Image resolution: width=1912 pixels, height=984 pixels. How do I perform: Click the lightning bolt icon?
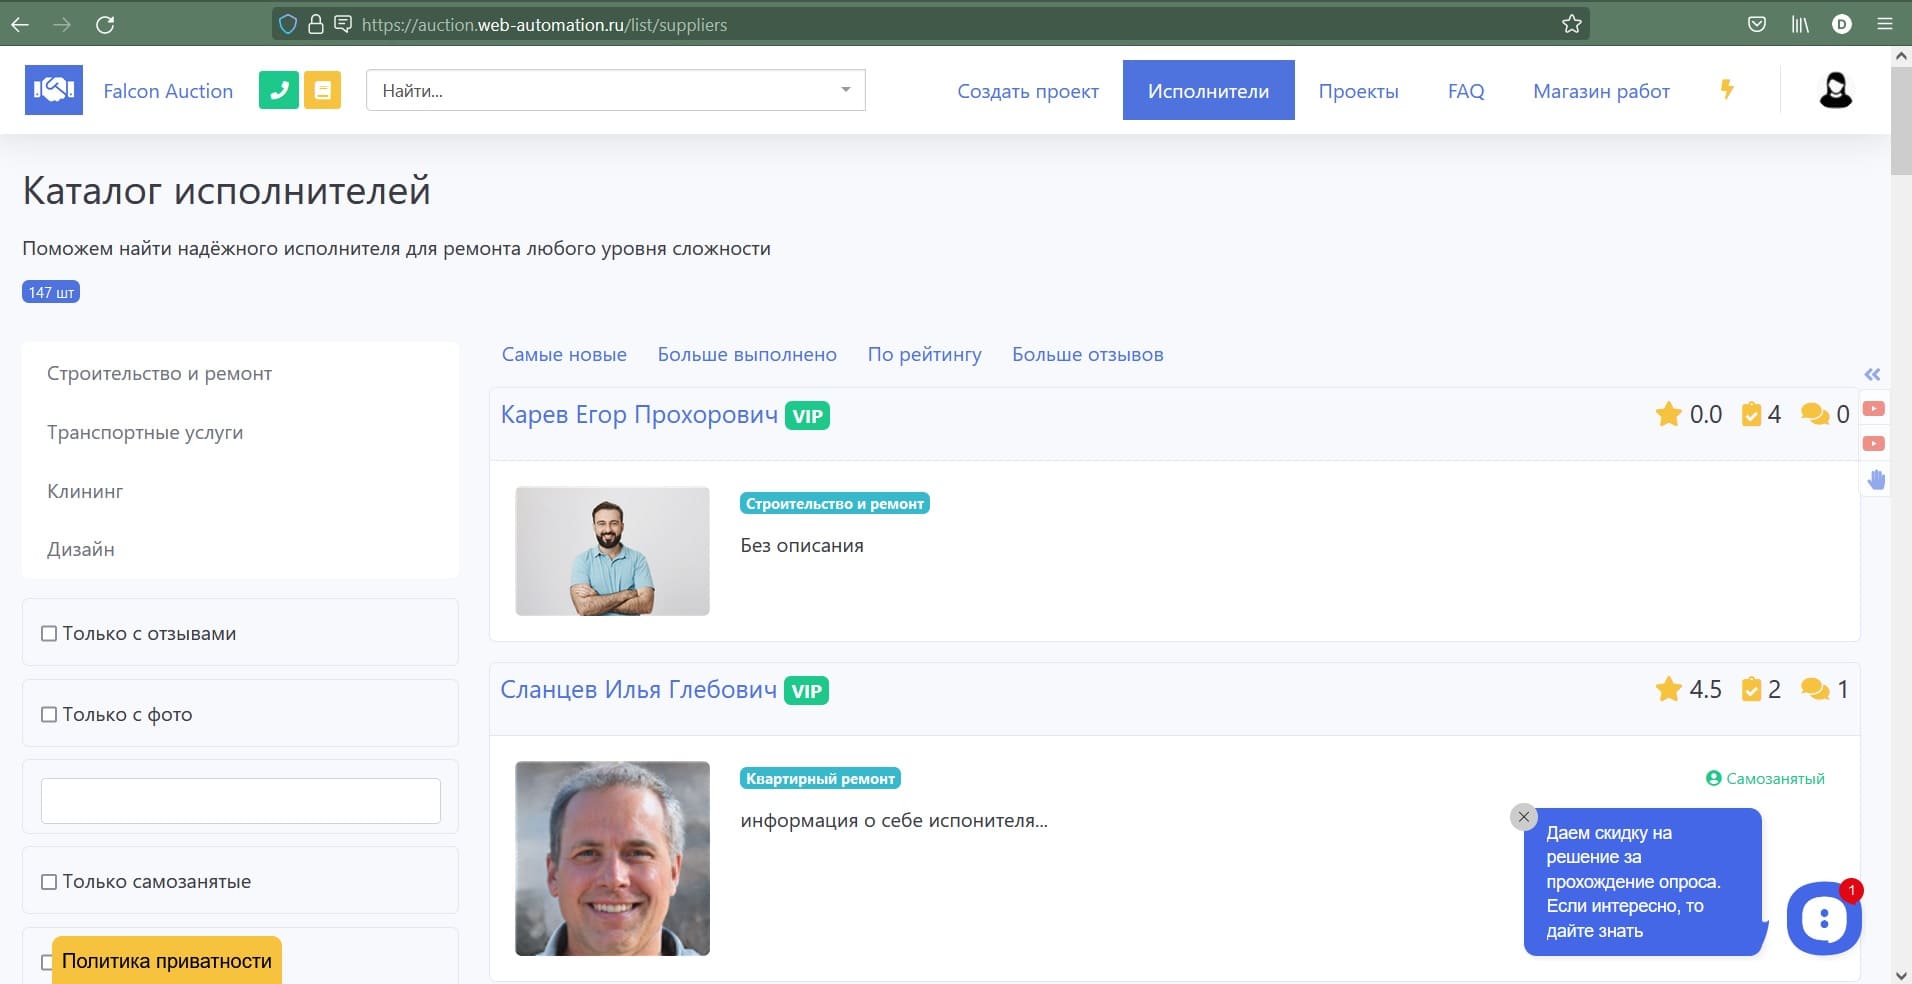coord(1726,89)
